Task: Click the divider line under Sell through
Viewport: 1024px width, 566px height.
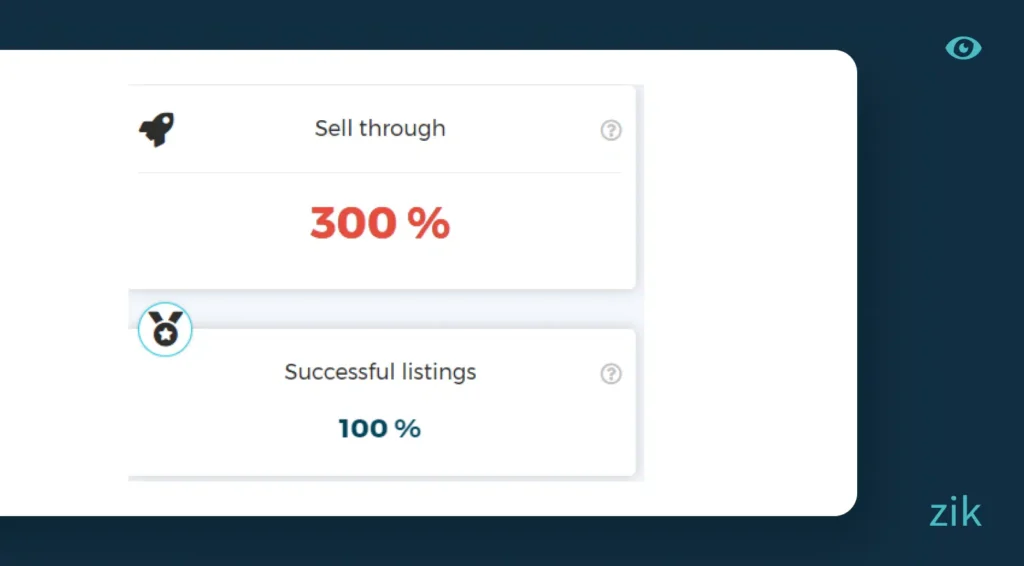Action: (380, 172)
